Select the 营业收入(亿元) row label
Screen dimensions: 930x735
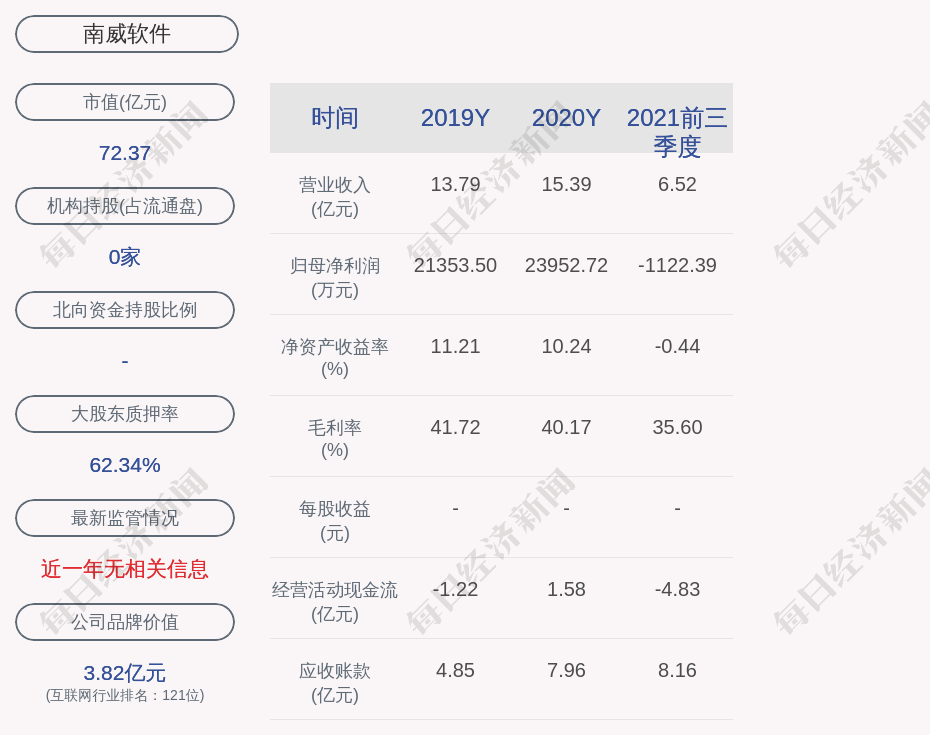point(335,197)
